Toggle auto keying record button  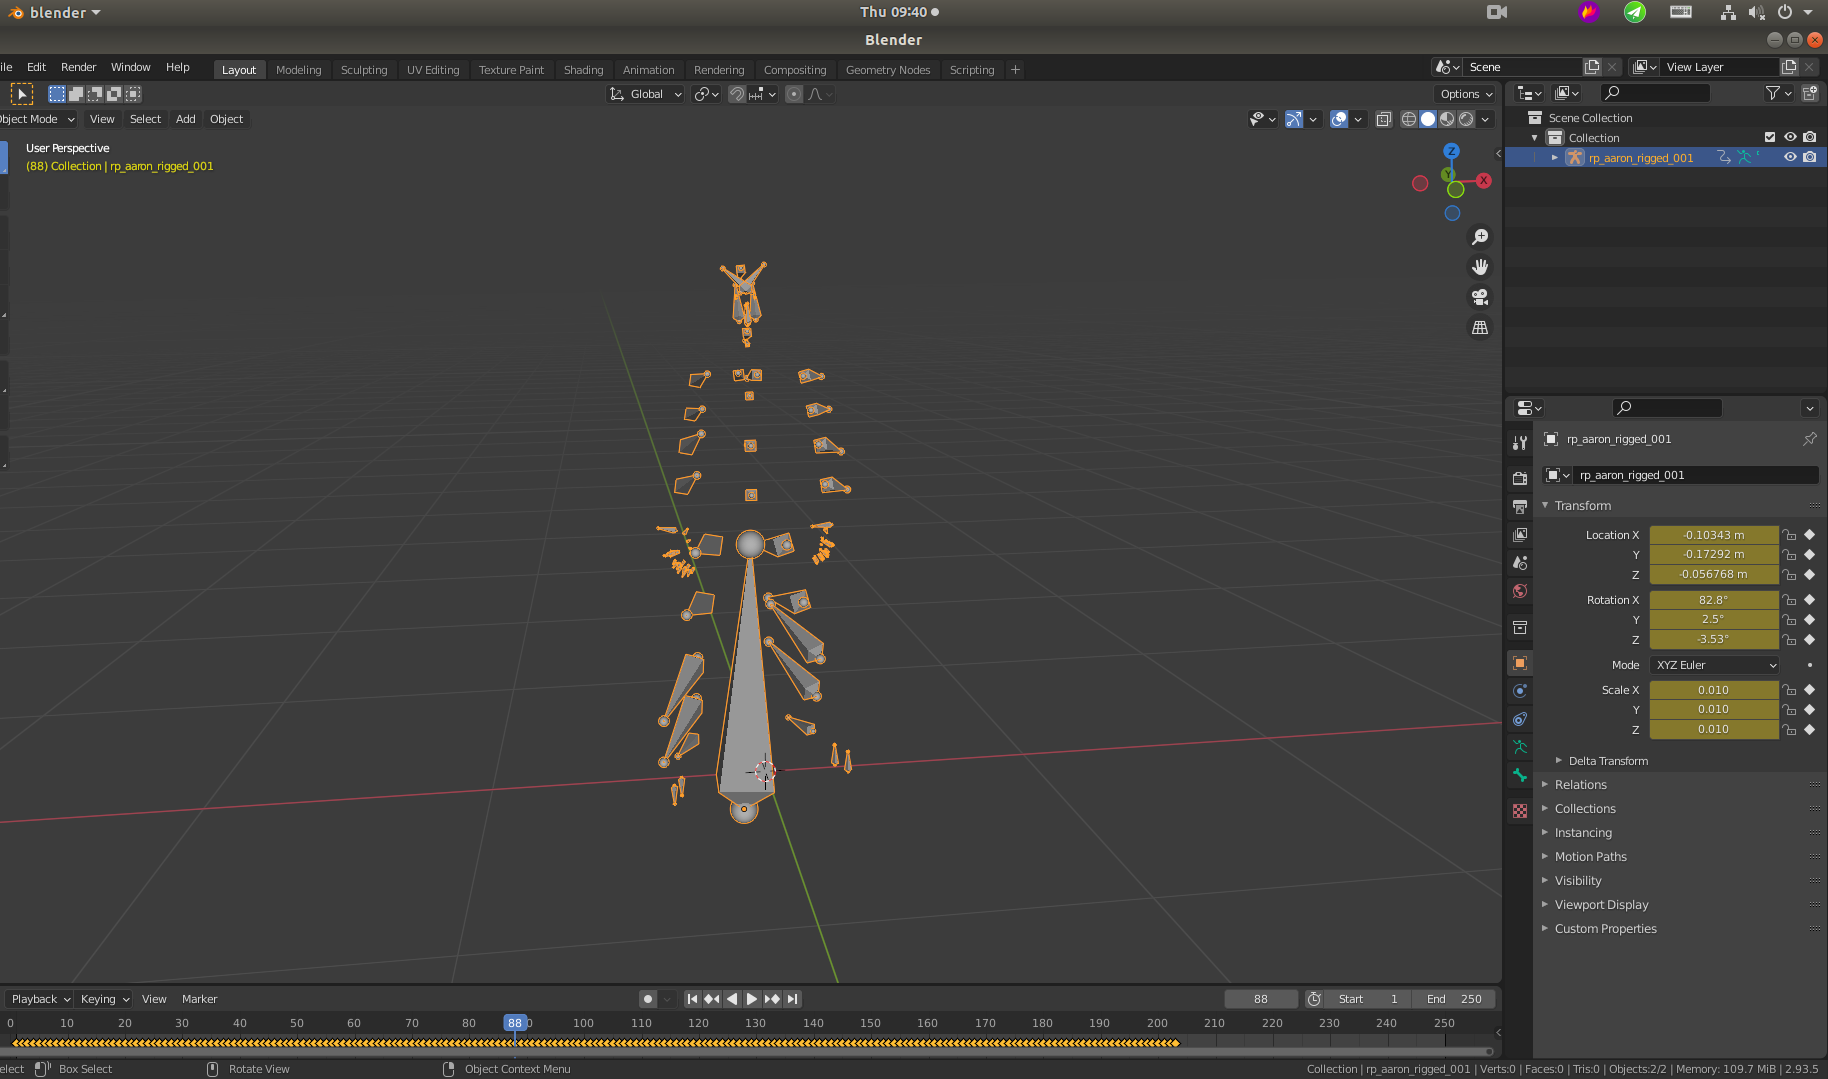click(x=648, y=999)
